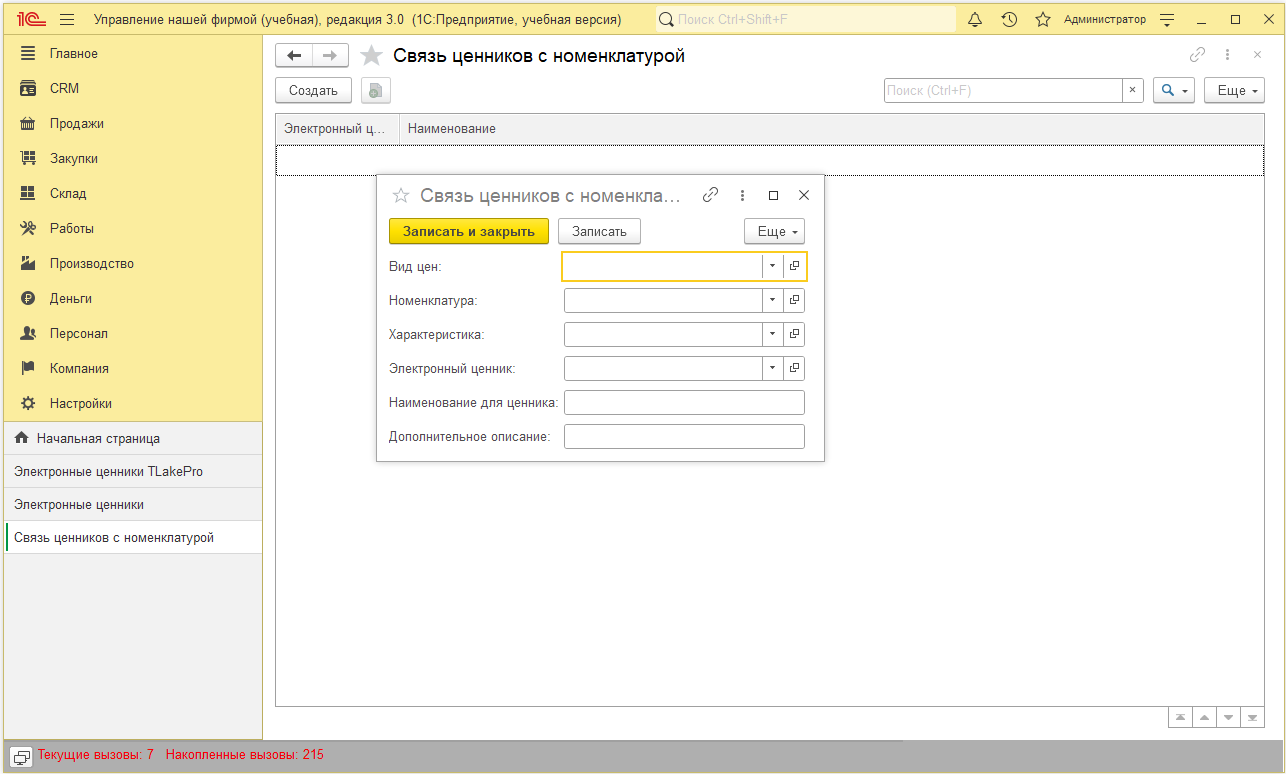Click the copy-record icon next to Создать
Image resolution: width=1286 pixels, height=774 pixels.
point(375,90)
